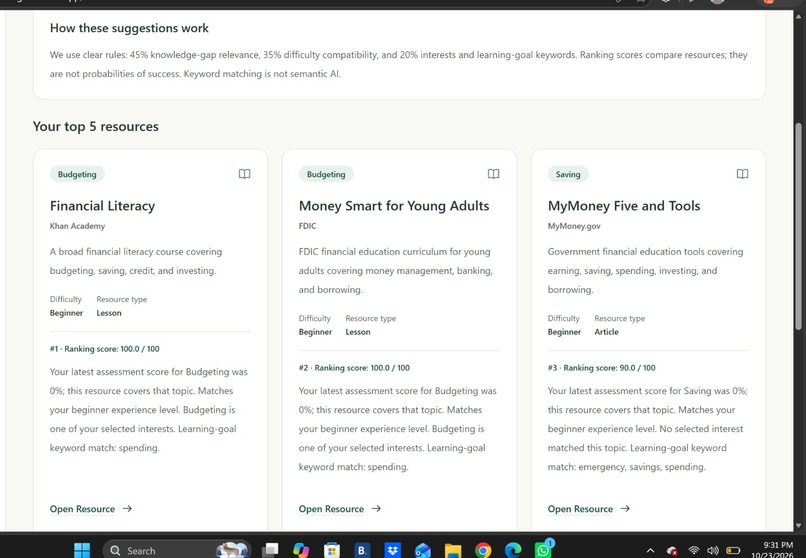Click 'Lesson' resource type on Financial Literacy card
The image size is (806, 558).
pos(109,313)
